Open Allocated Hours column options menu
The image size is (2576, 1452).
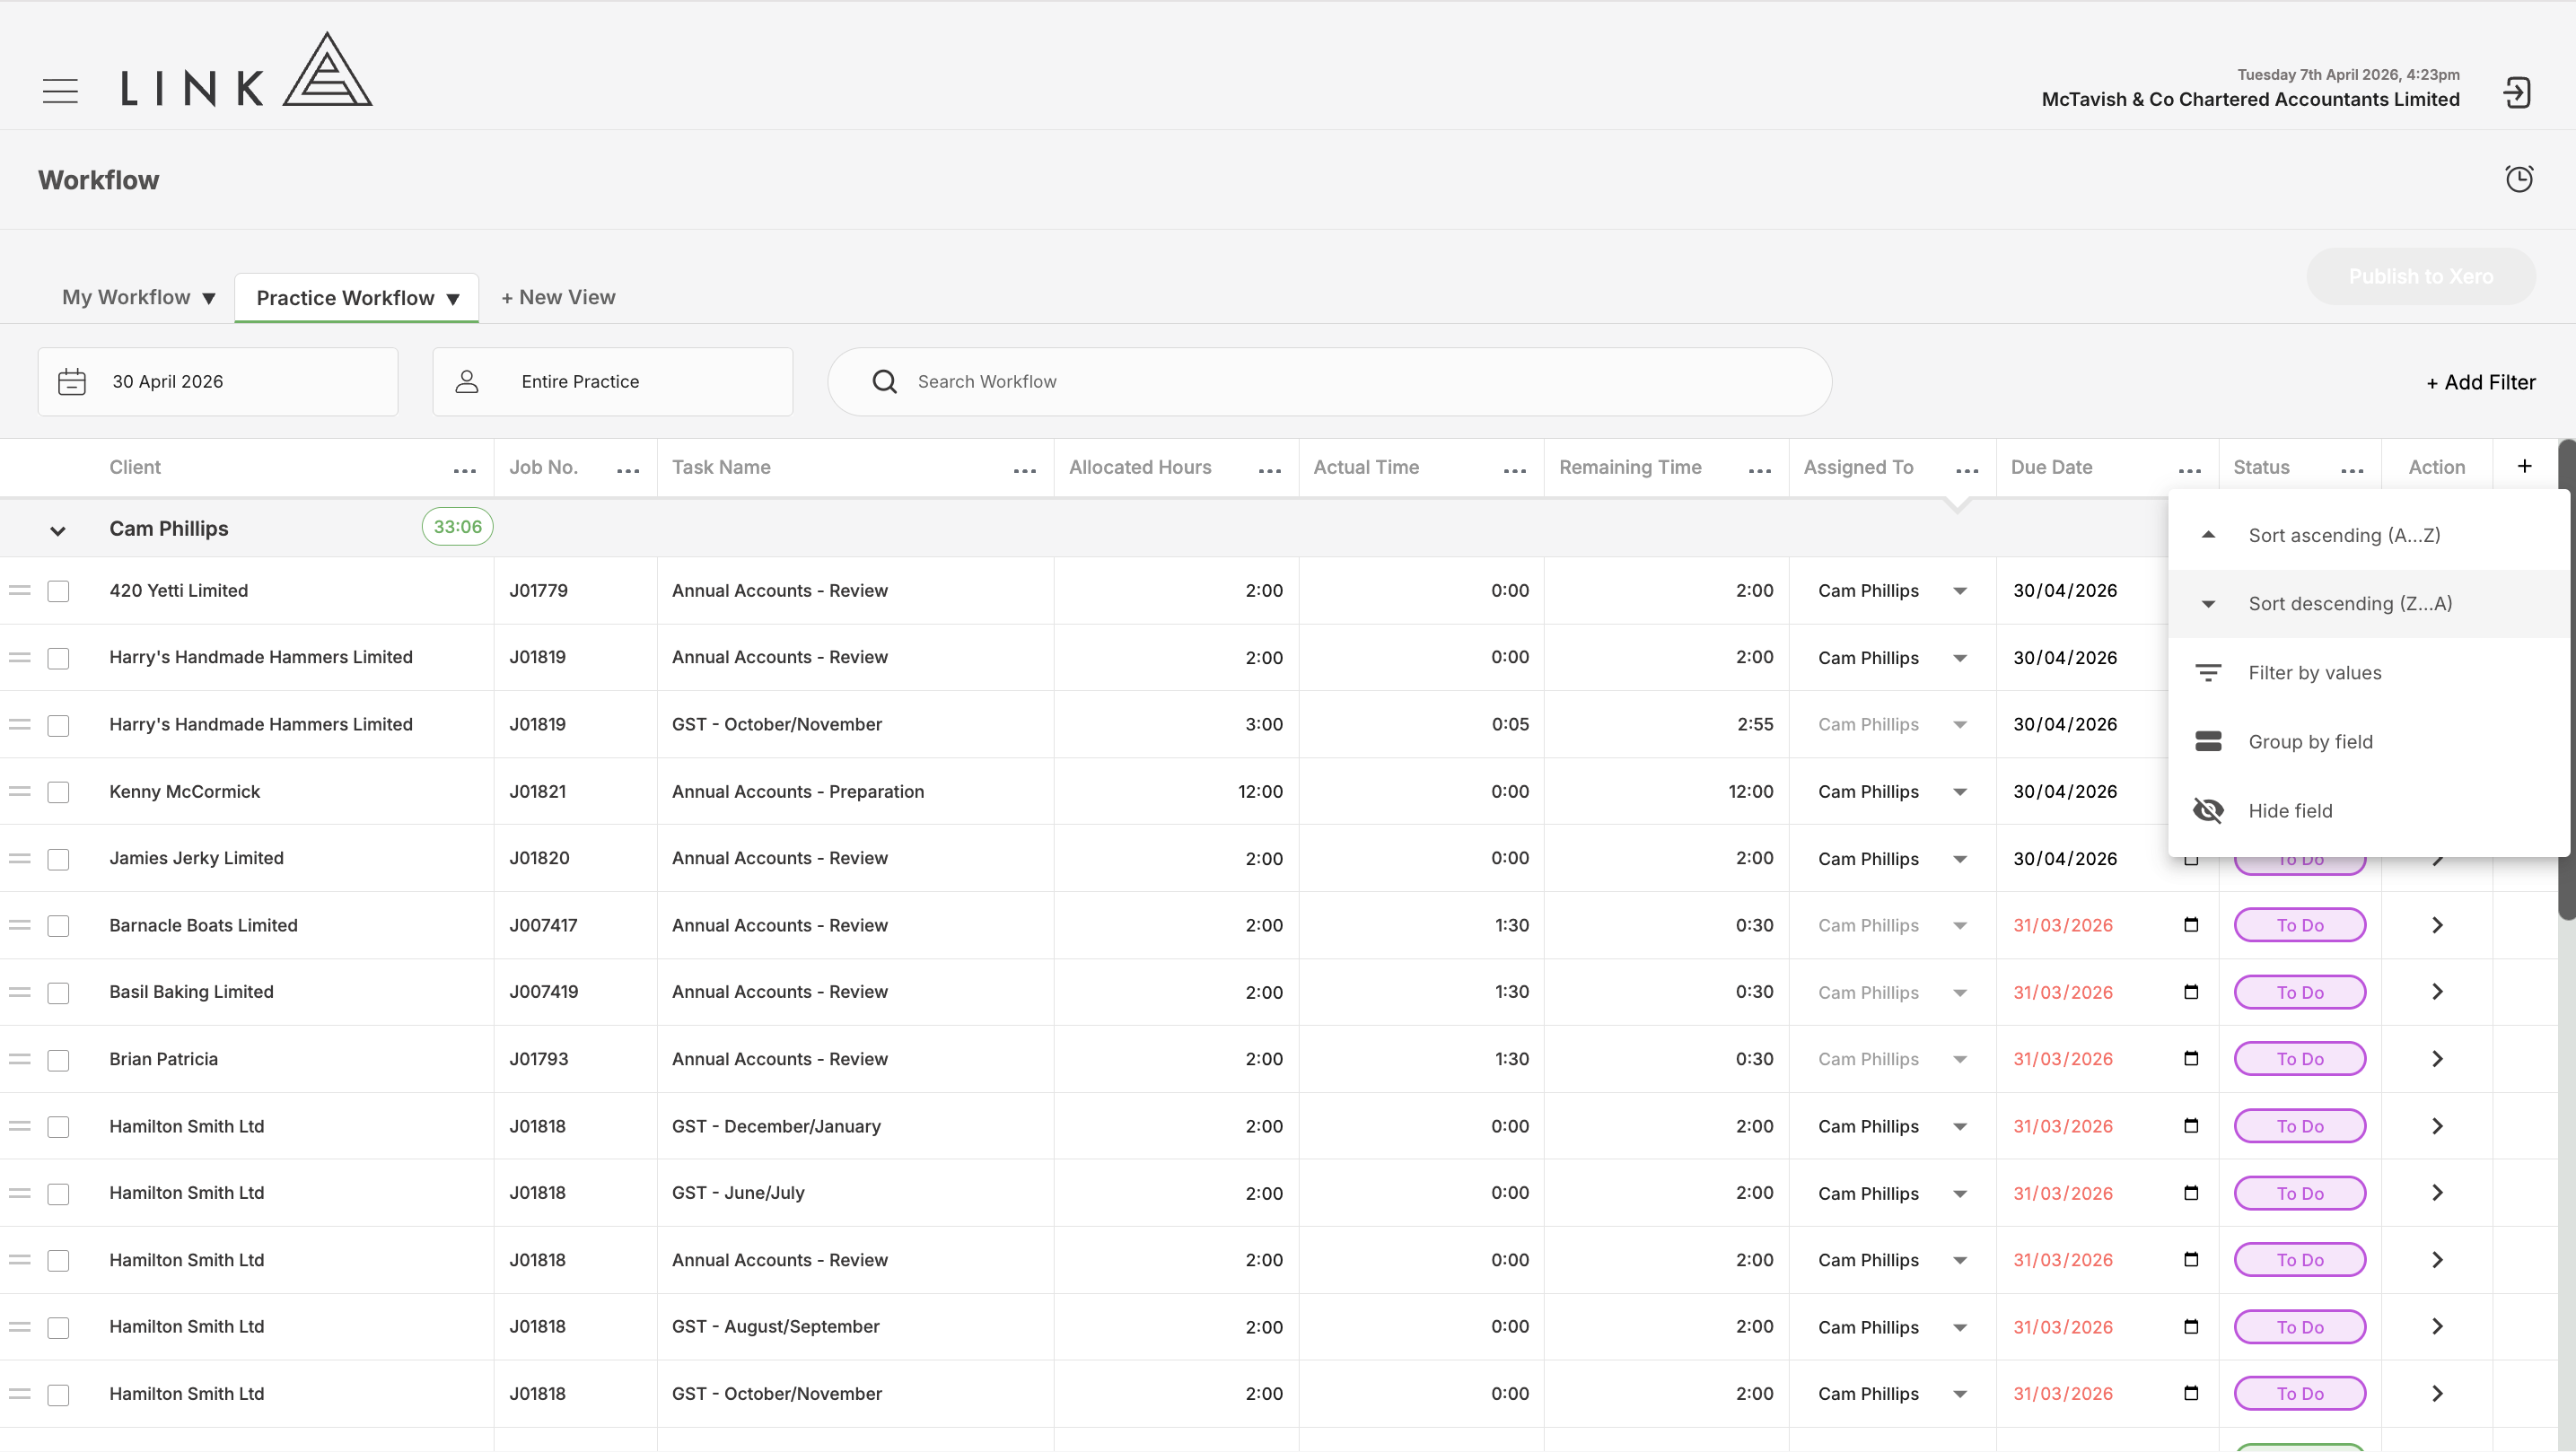[x=1270, y=470]
